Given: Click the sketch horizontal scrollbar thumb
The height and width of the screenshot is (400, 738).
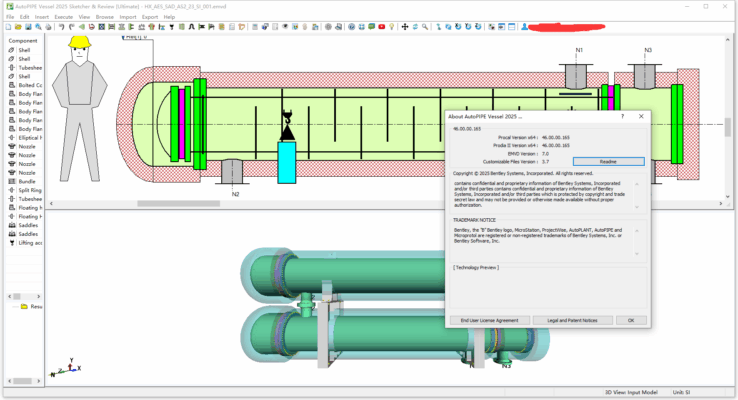Looking at the screenshot, I should [x=178, y=203].
